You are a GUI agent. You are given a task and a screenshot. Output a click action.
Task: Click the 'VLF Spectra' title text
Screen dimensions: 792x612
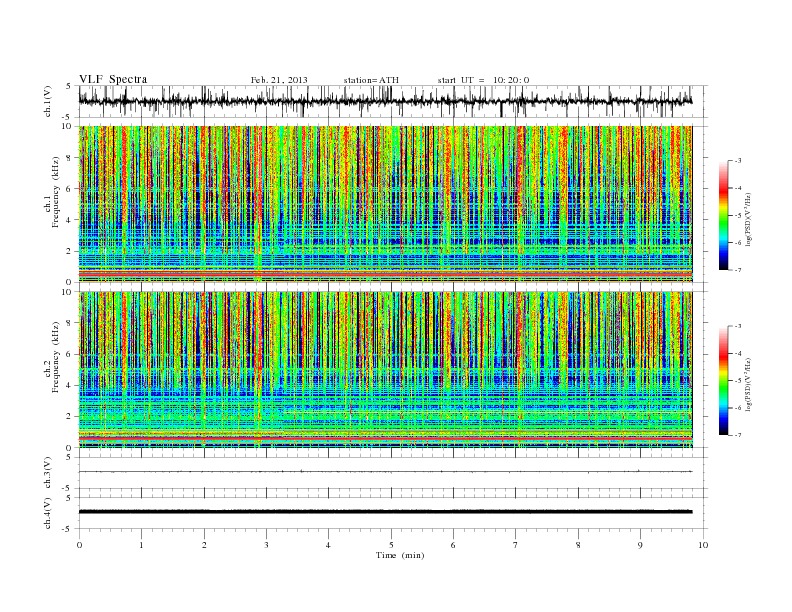click(x=113, y=79)
